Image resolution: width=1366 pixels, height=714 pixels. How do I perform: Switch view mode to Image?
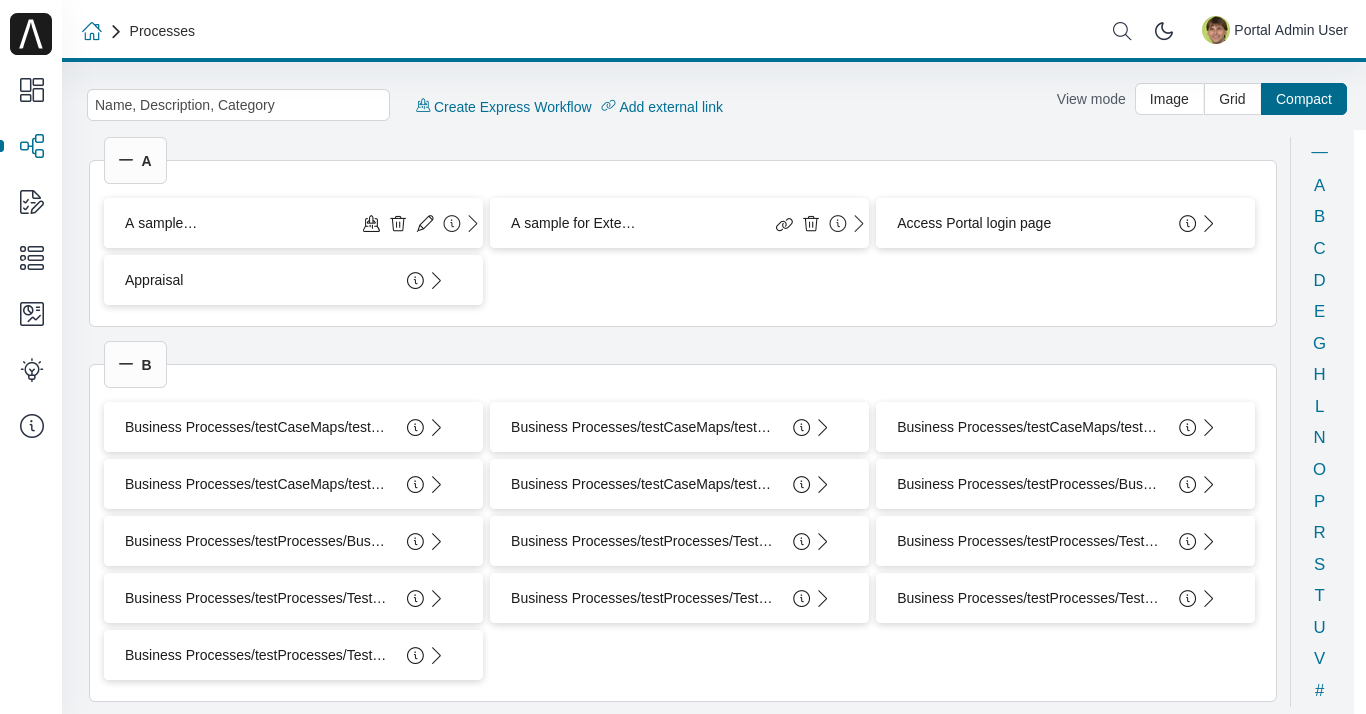pos(1169,99)
